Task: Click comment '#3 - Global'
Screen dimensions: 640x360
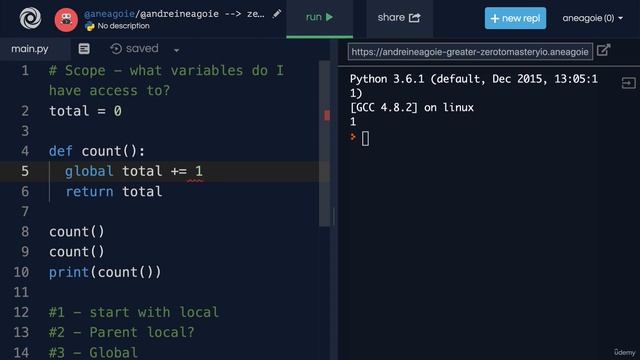Action: point(93,352)
